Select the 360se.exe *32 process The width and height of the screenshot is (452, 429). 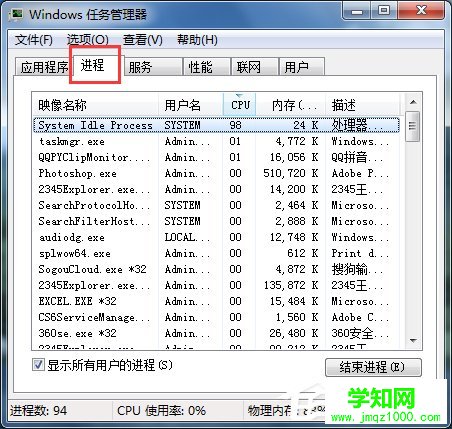(216, 333)
